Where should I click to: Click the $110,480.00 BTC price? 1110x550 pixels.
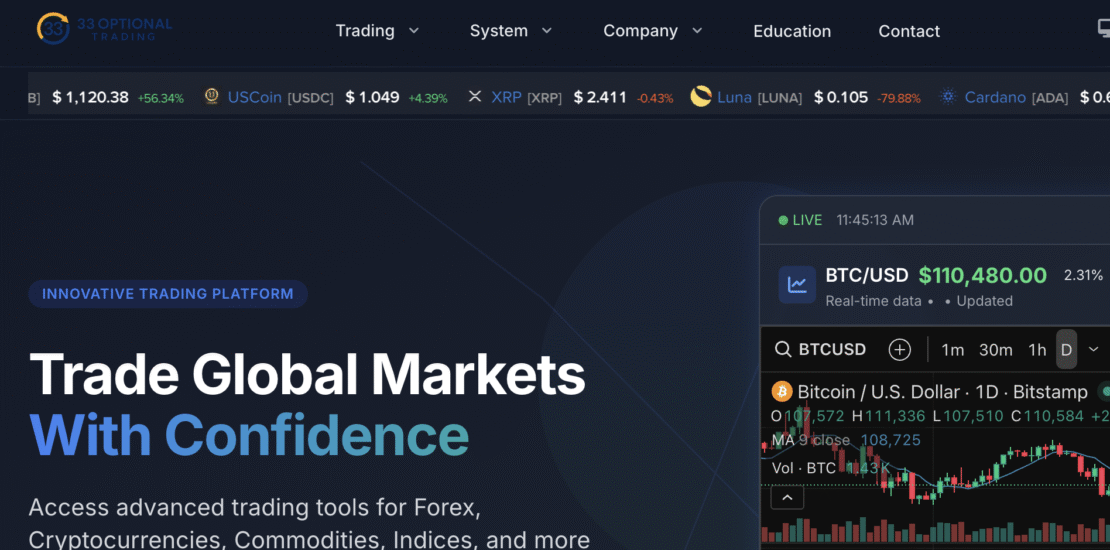tap(983, 275)
